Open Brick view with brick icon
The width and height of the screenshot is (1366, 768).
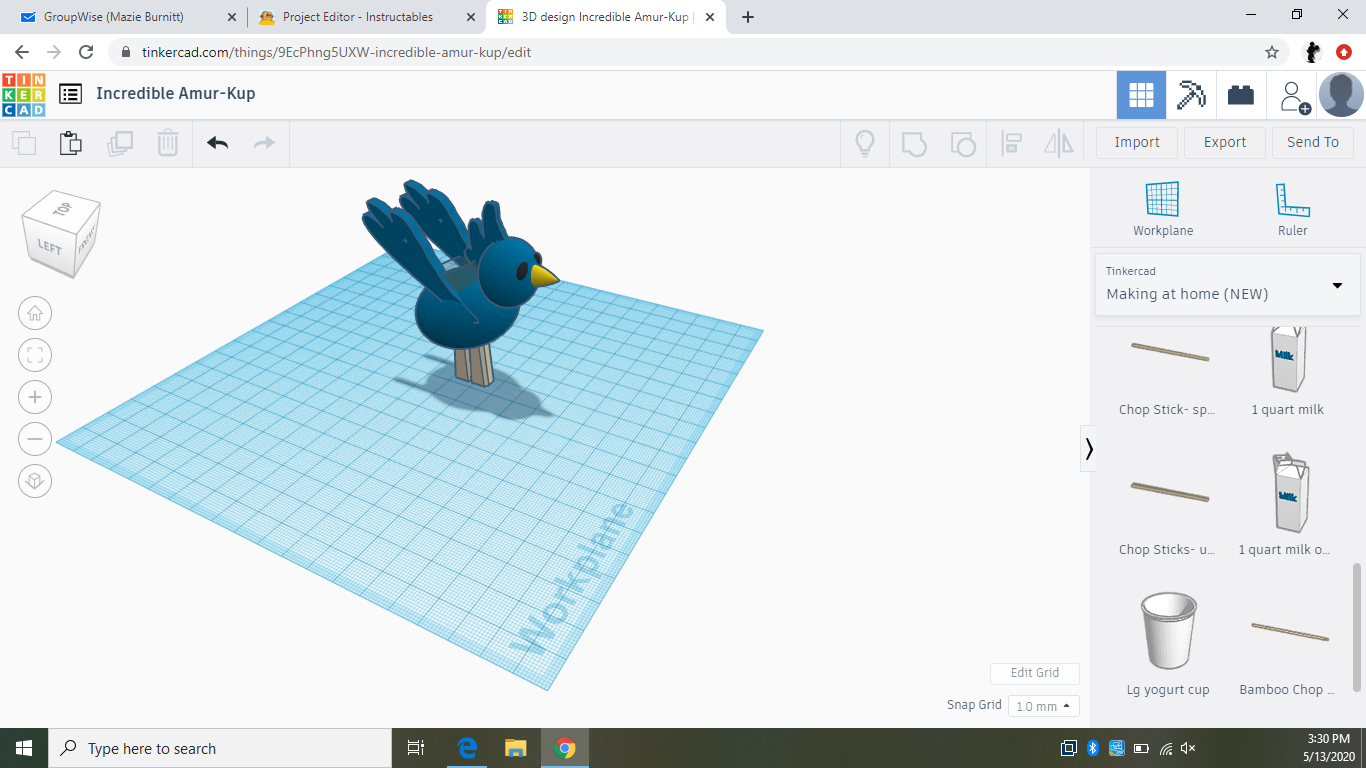click(1241, 94)
